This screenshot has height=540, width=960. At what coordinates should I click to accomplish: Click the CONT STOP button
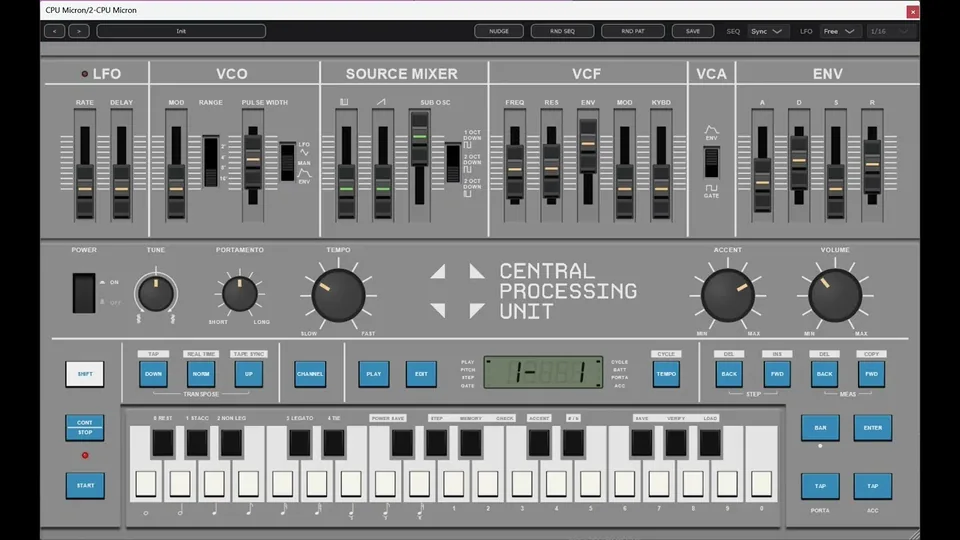coord(84,427)
